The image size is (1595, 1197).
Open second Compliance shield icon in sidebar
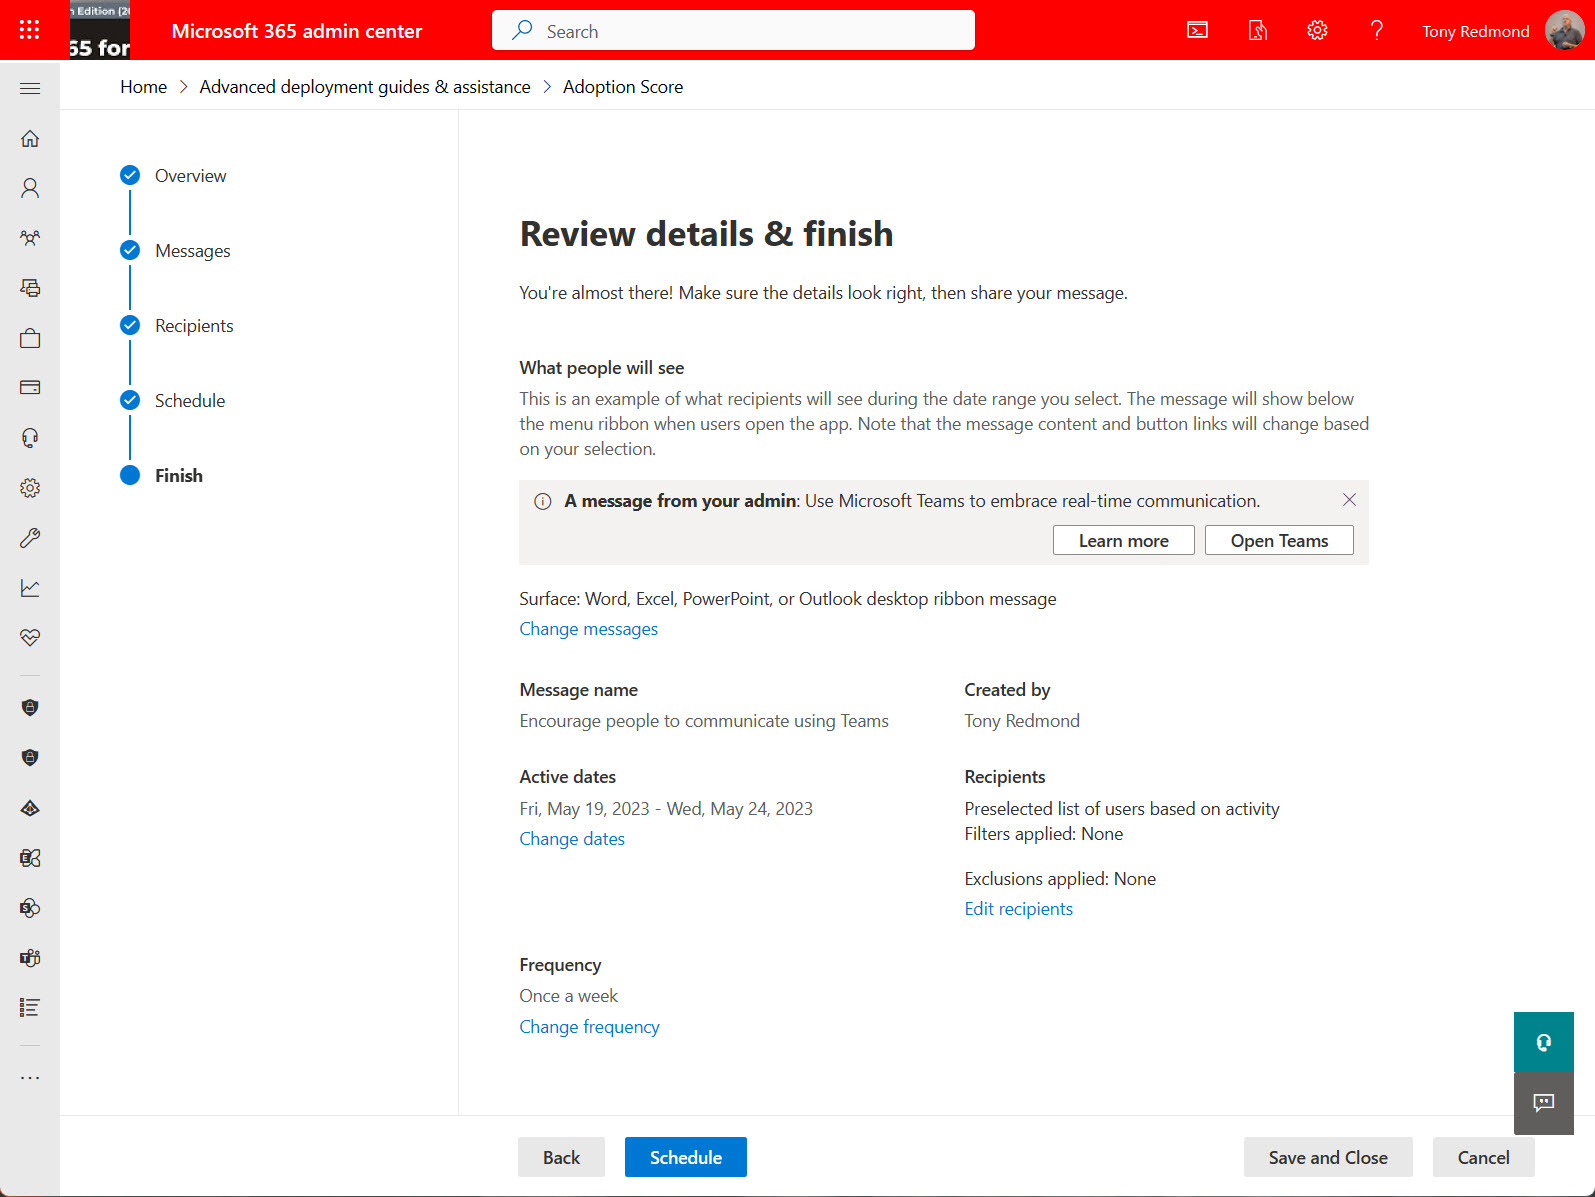pyautogui.click(x=30, y=758)
